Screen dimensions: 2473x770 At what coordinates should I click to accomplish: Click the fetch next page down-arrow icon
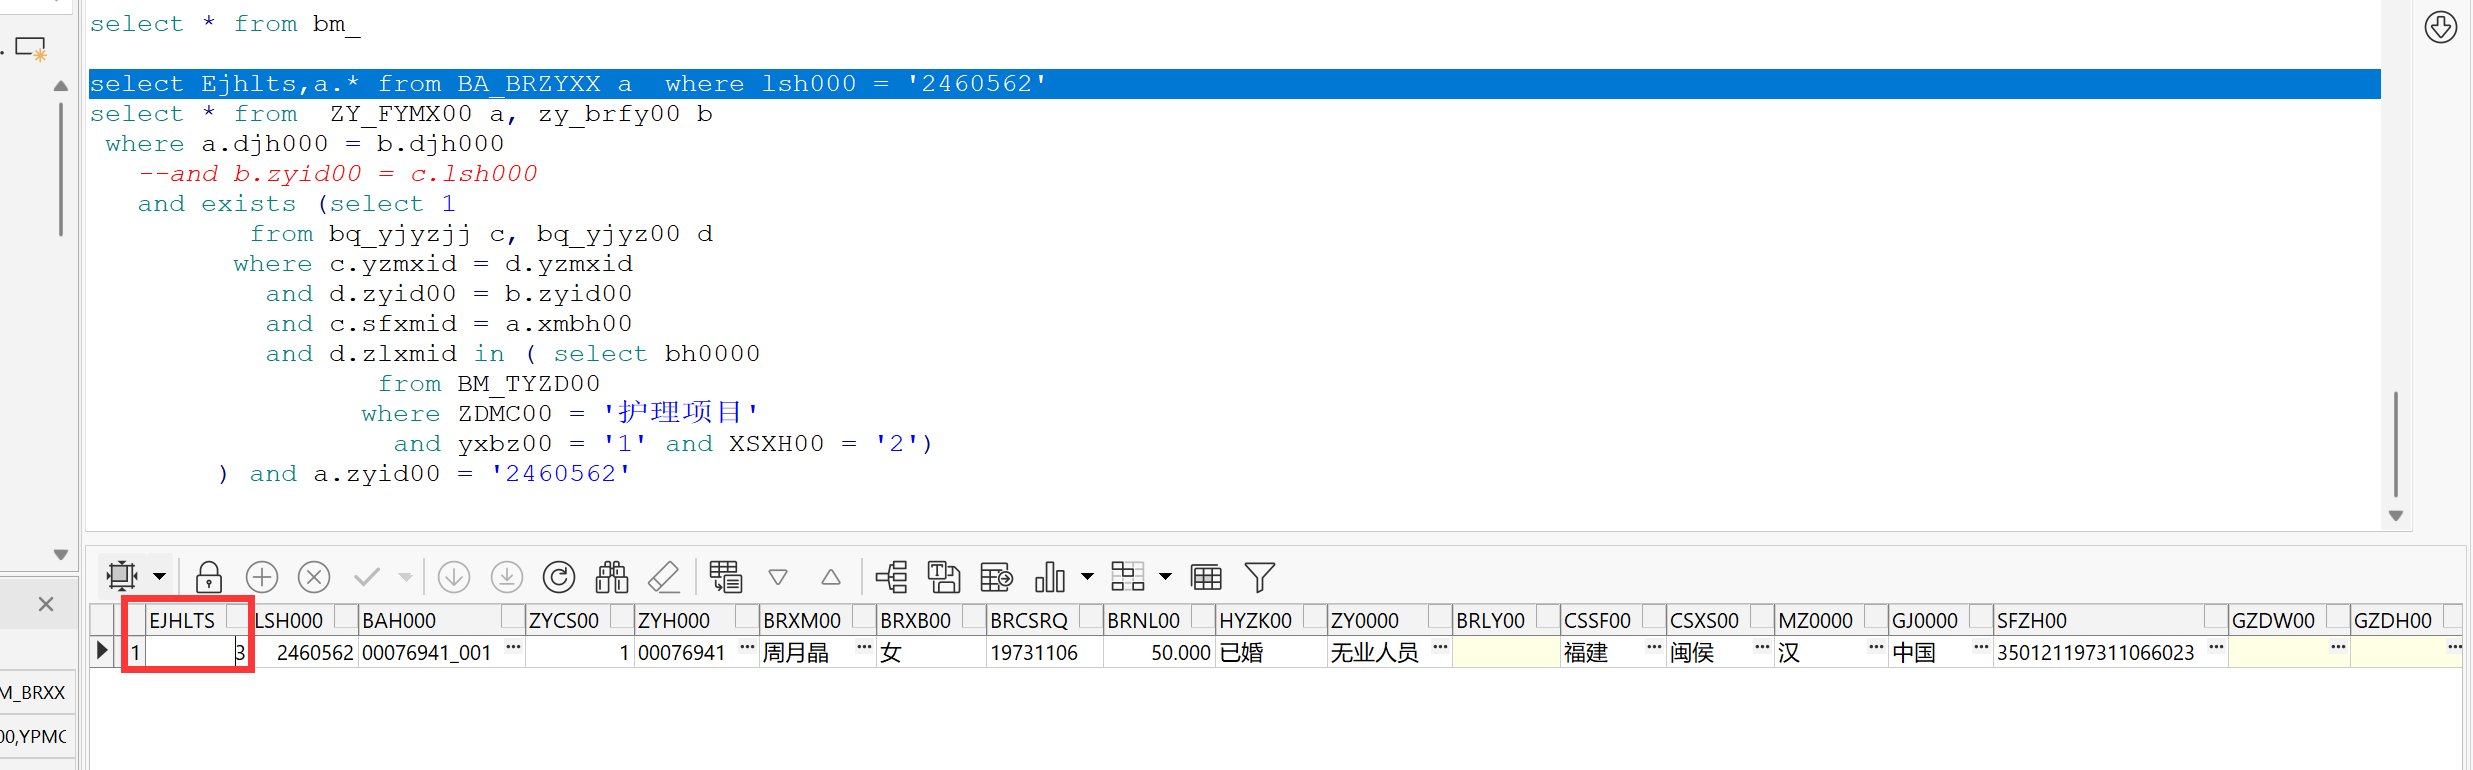(x=454, y=577)
